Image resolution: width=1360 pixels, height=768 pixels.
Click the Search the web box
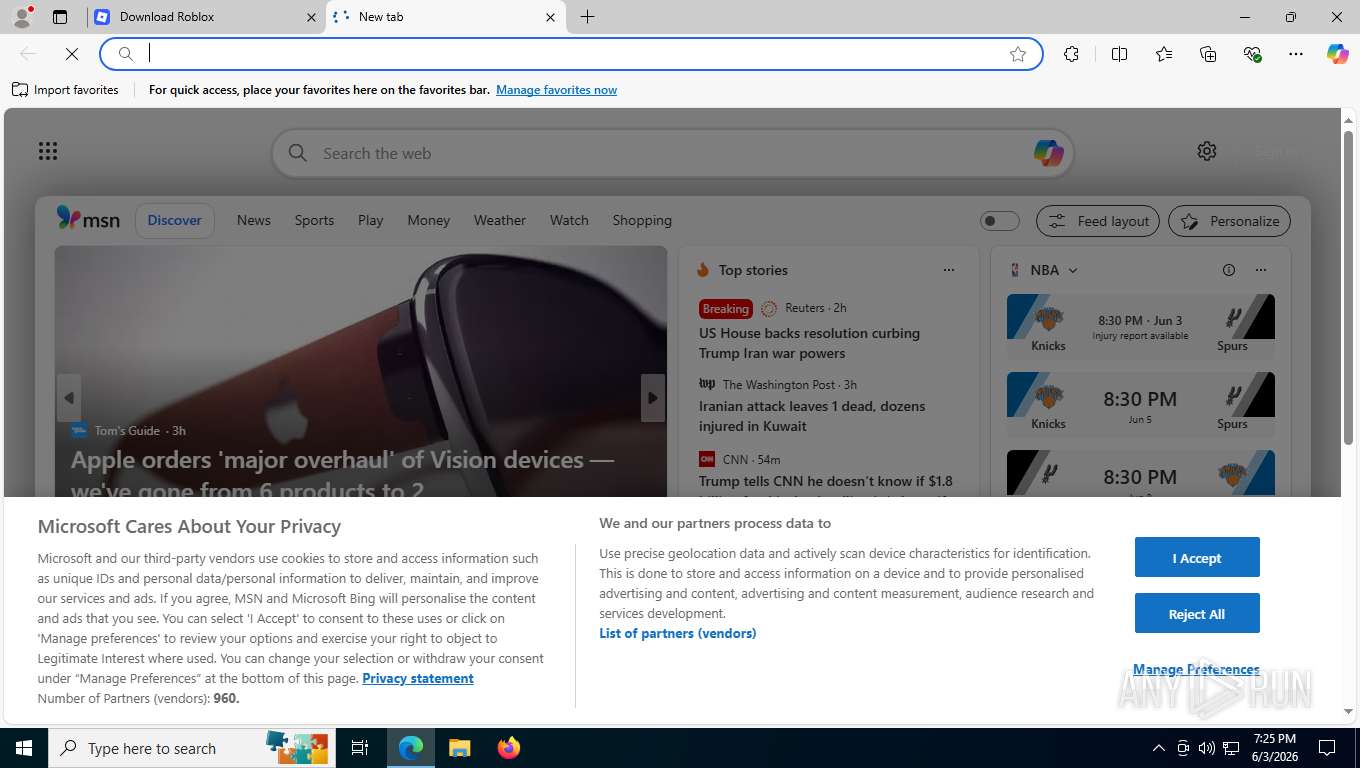tap(672, 153)
